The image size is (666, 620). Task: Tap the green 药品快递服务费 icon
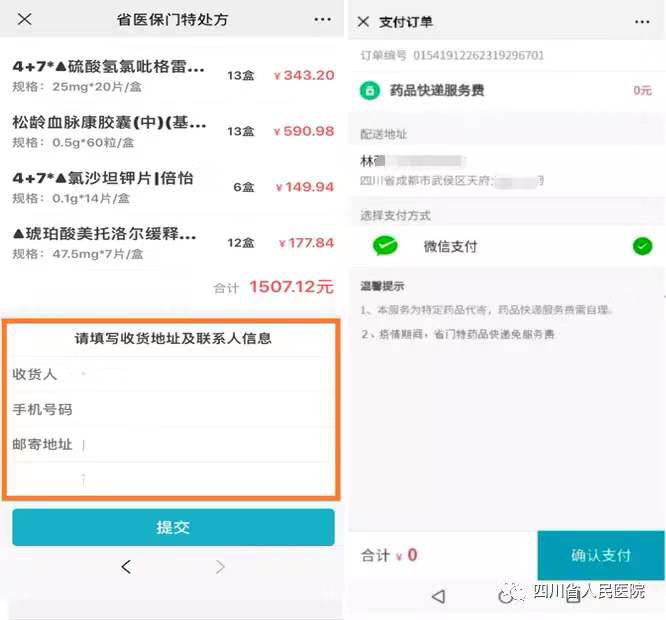tap(370, 90)
